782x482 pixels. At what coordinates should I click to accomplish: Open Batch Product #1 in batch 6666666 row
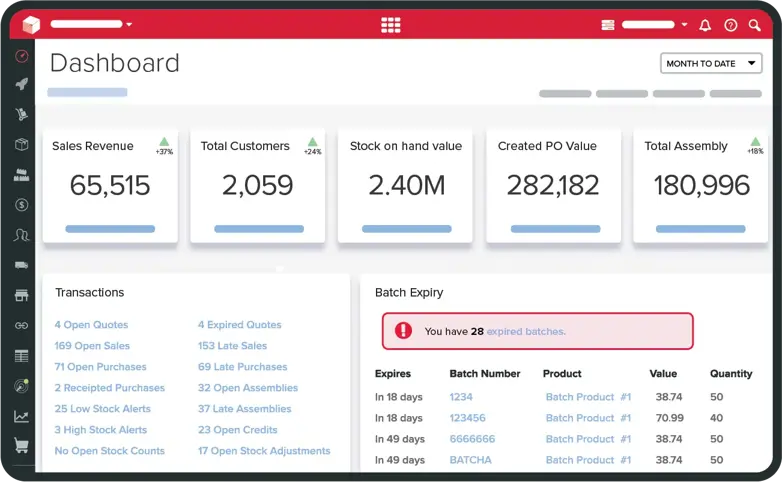point(588,439)
